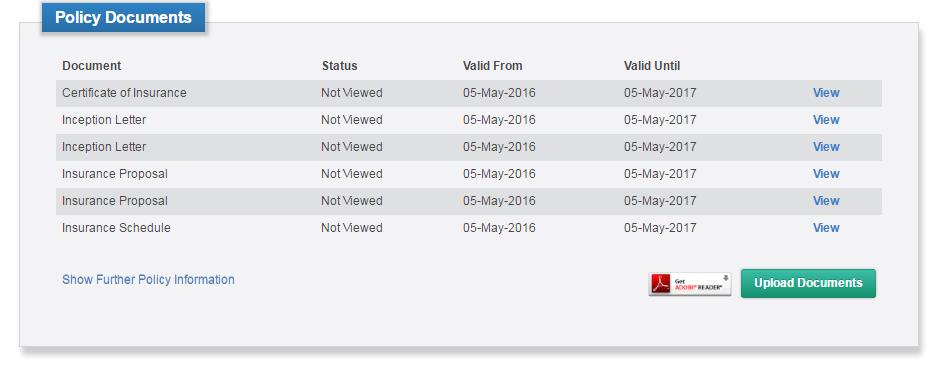The image size is (928, 366).
Task: Open the second Insurance Proposal View link
Action: tap(826, 201)
